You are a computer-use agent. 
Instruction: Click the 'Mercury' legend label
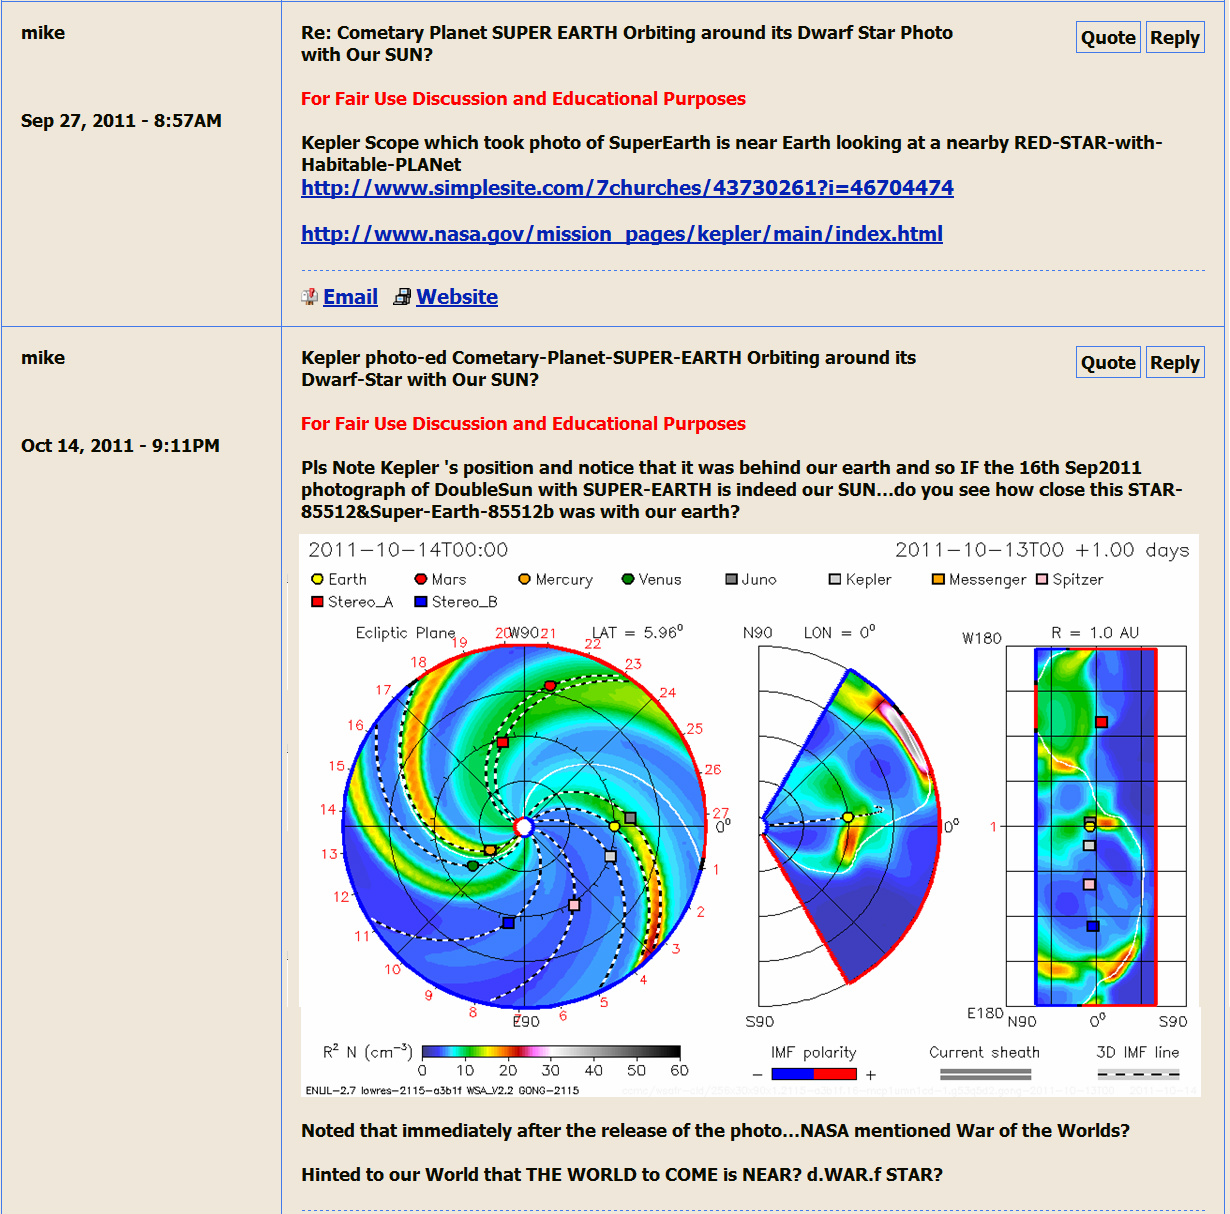(564, 580)
